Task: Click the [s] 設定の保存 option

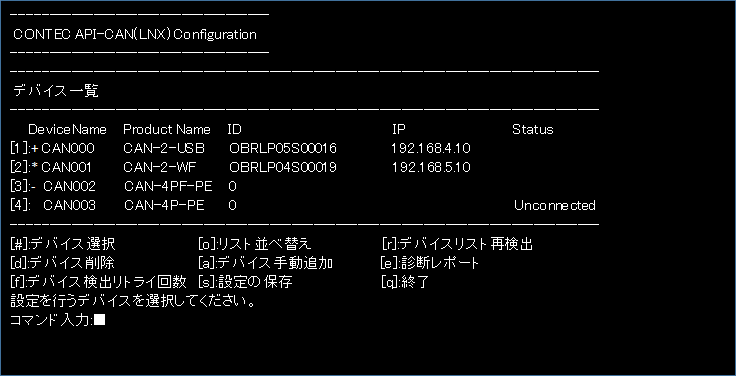Action: click(245, 282)
